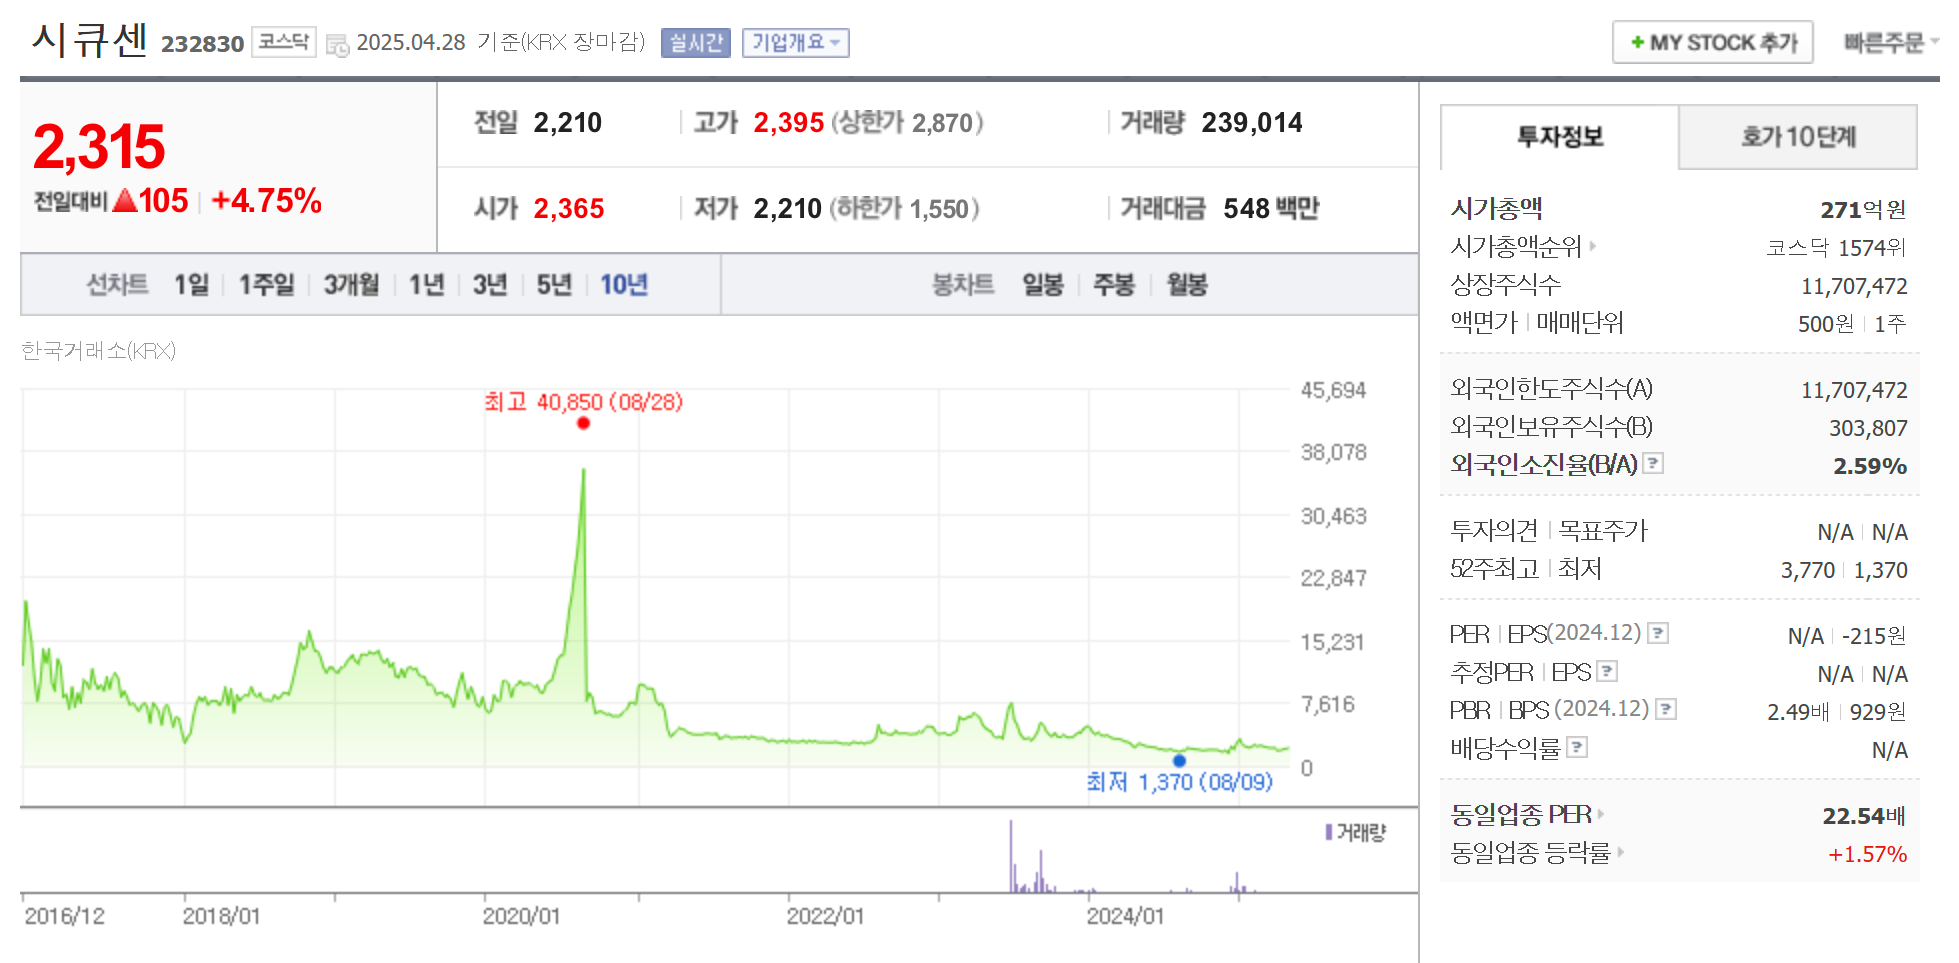Click the 시가총액 value 271억원

[1863, 209]
